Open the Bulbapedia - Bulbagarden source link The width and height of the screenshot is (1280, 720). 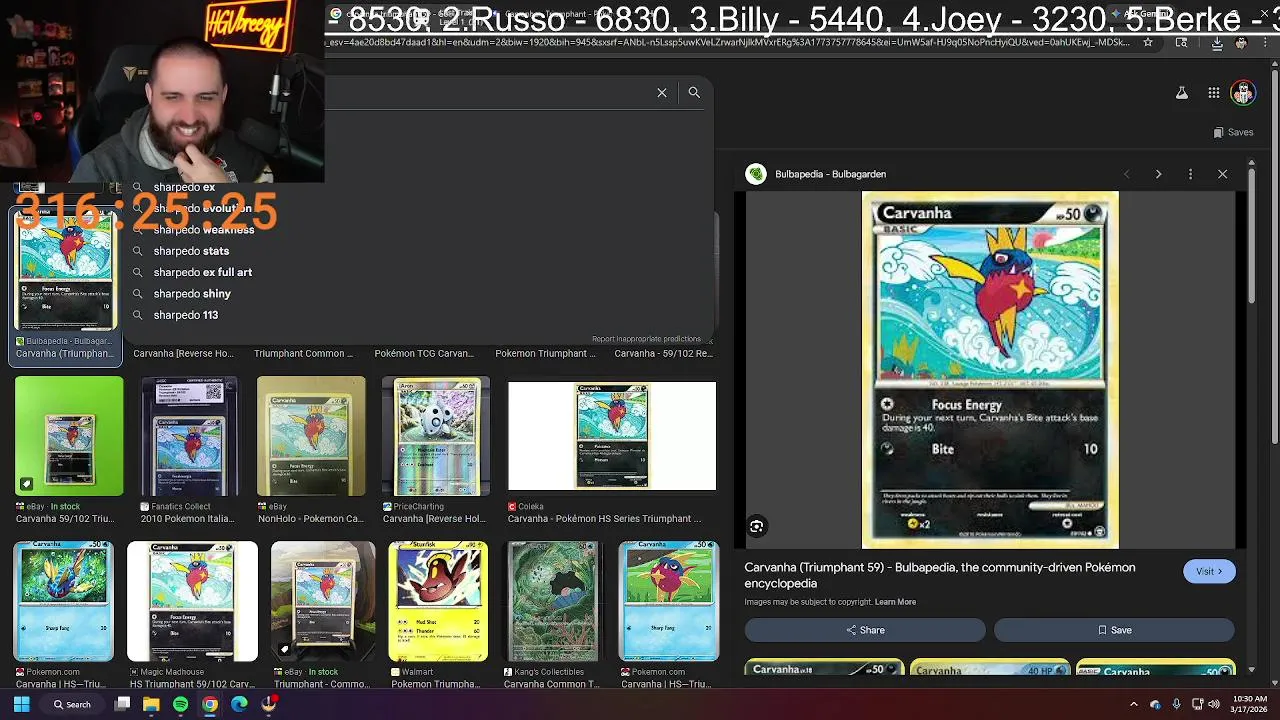point(830,174)
